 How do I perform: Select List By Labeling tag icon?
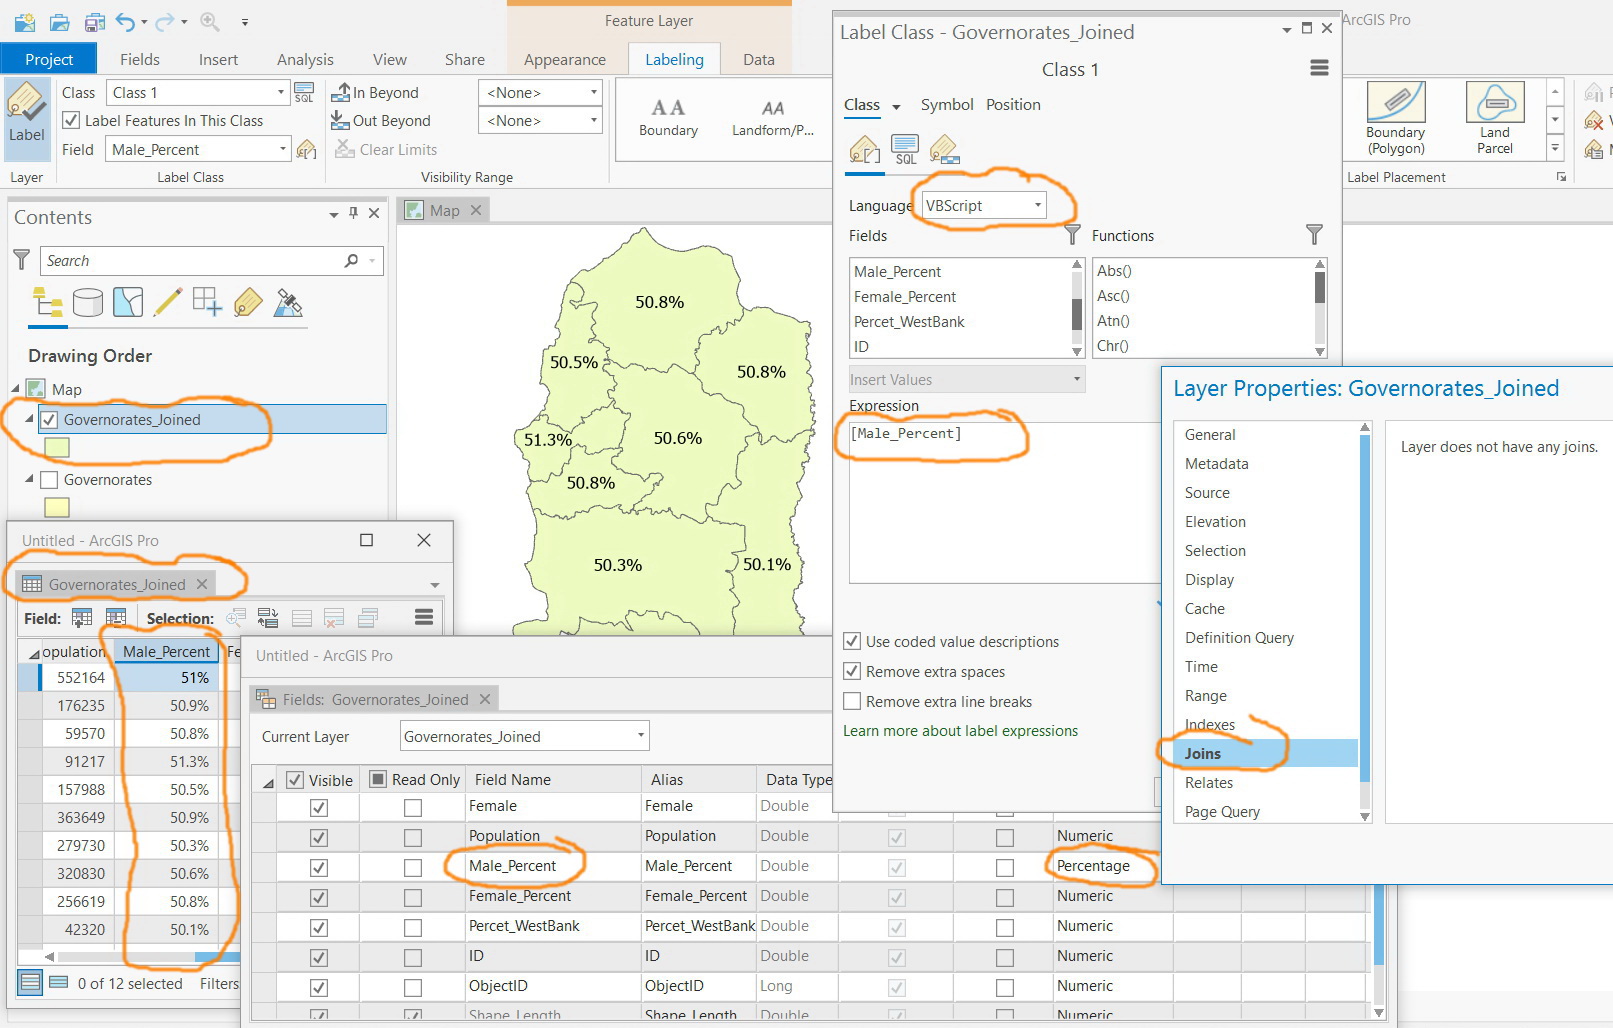248,302
